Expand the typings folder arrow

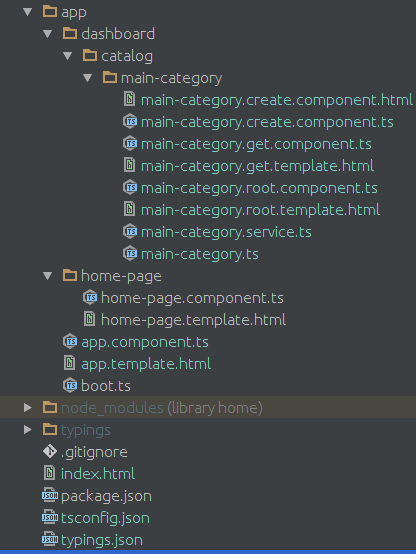[28, 429]
